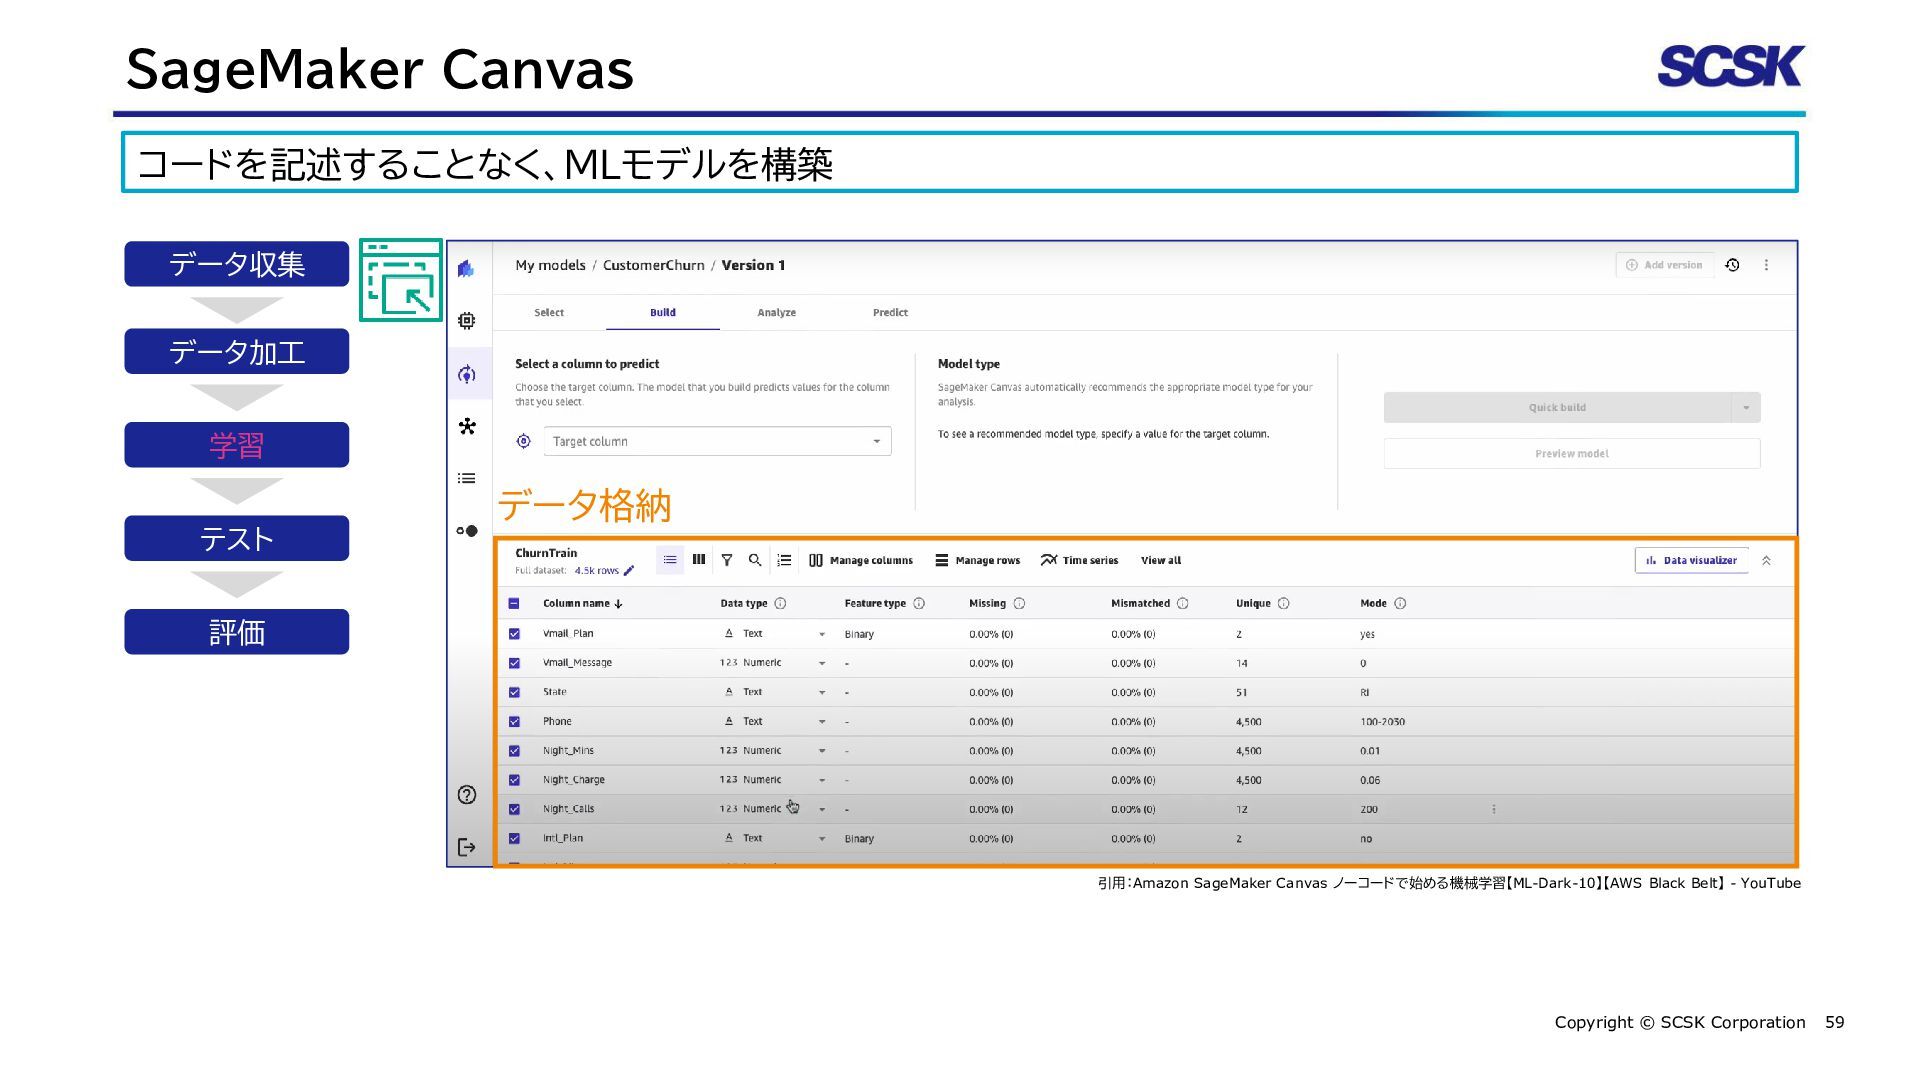Uncheck the Vmail_Message column checkbox

point(514,663)
